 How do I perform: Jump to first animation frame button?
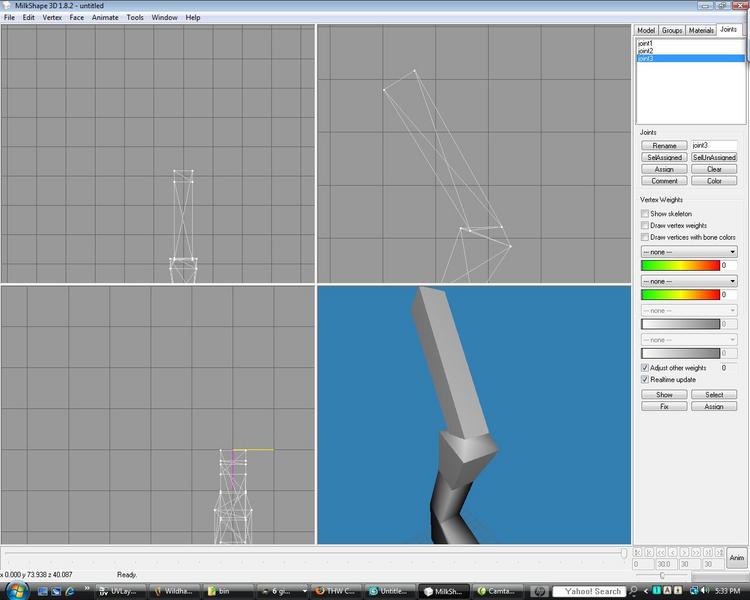(x=637, y=552)
